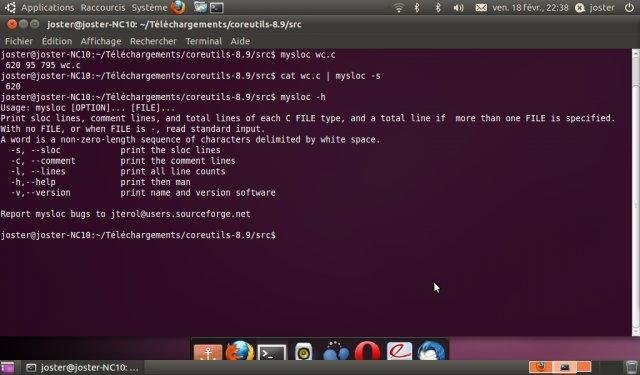Click the '-v,--version' option line
The width and height of the screenshot is (640, 375).
143,193
